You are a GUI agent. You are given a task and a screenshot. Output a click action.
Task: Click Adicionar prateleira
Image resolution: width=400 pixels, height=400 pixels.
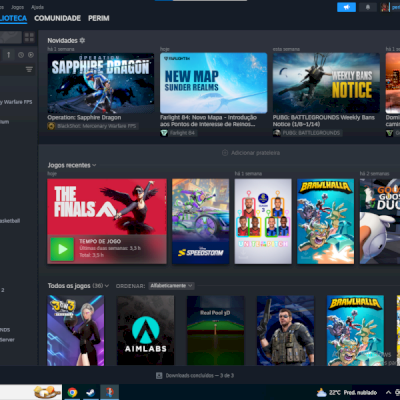tap(255, 153)
